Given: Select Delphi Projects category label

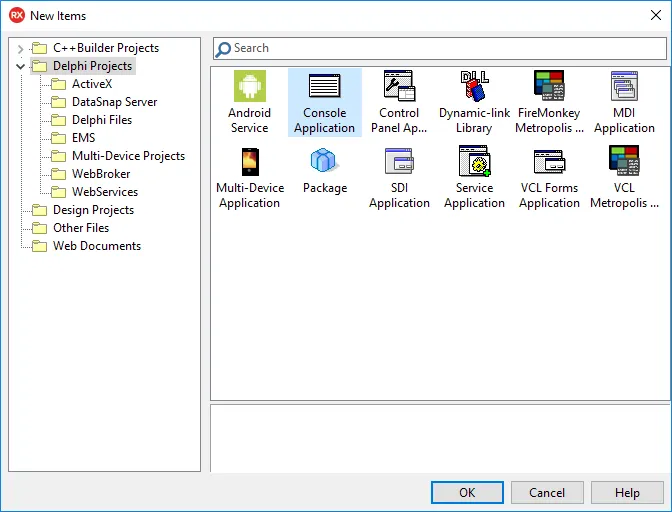Looking at the screenshot, I should (x=92, y=66).
